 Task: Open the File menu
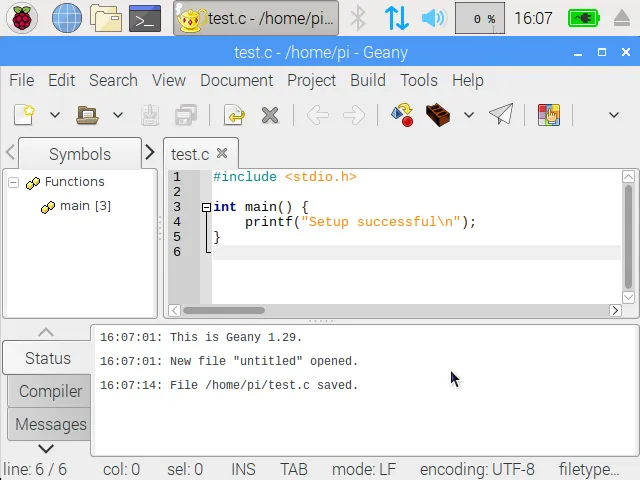22,80
